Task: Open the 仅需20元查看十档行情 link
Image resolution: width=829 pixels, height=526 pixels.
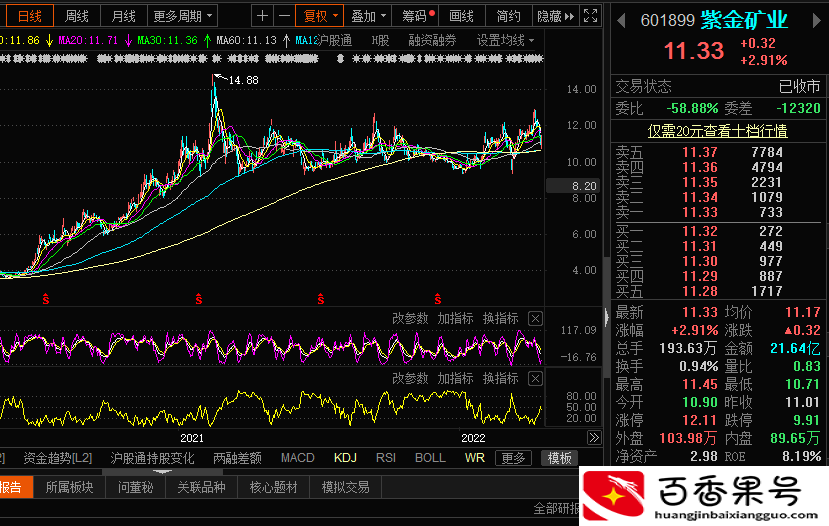Action: tap(717, 131)
